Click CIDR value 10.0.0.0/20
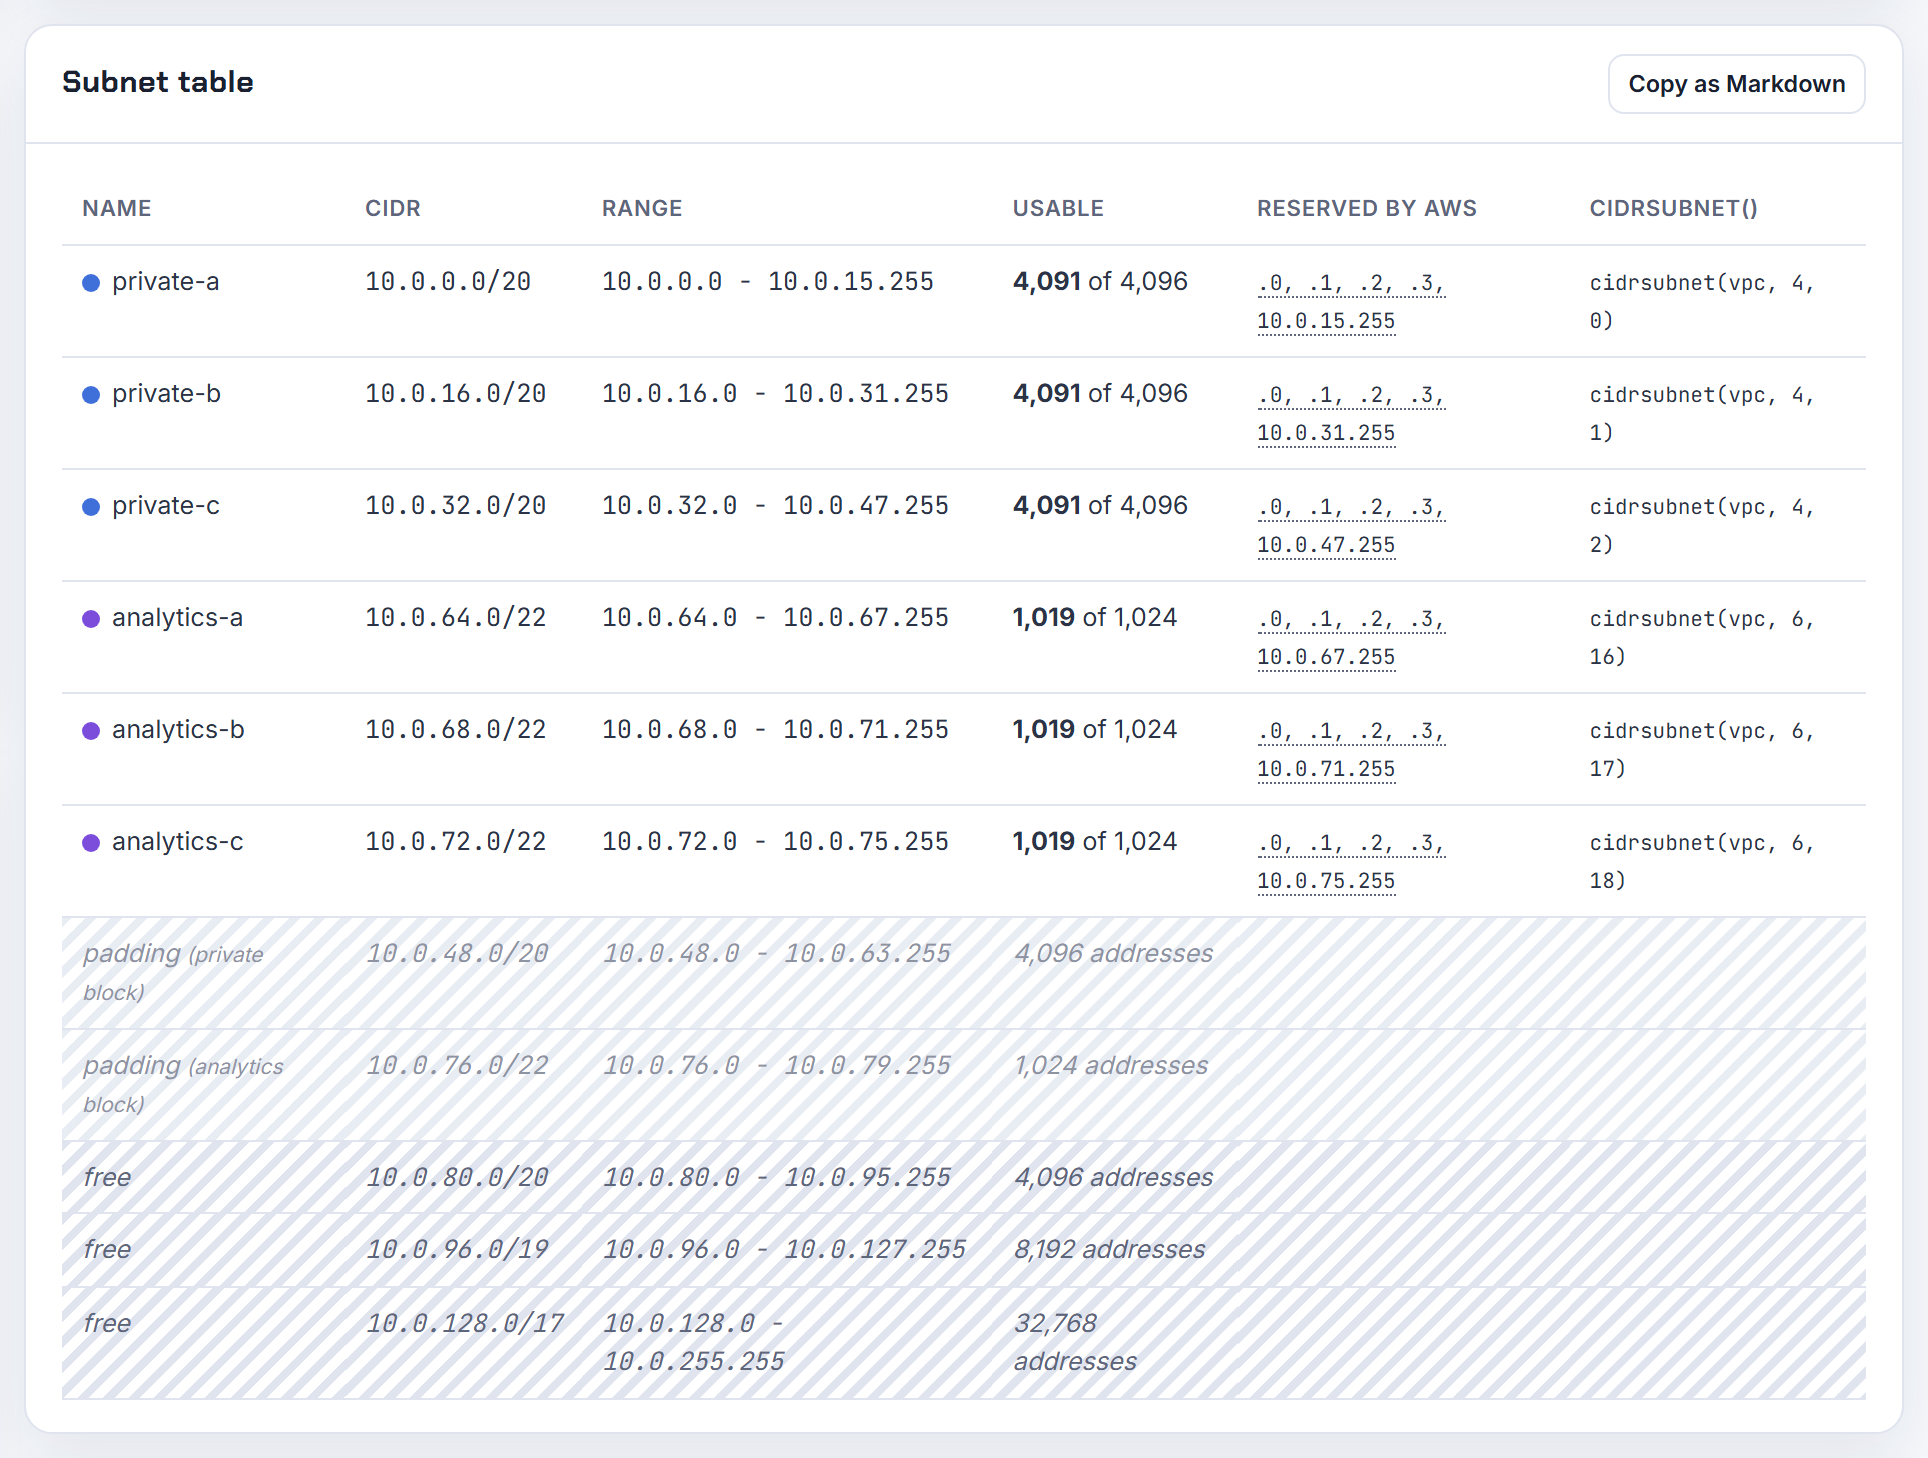 (448, 282)
